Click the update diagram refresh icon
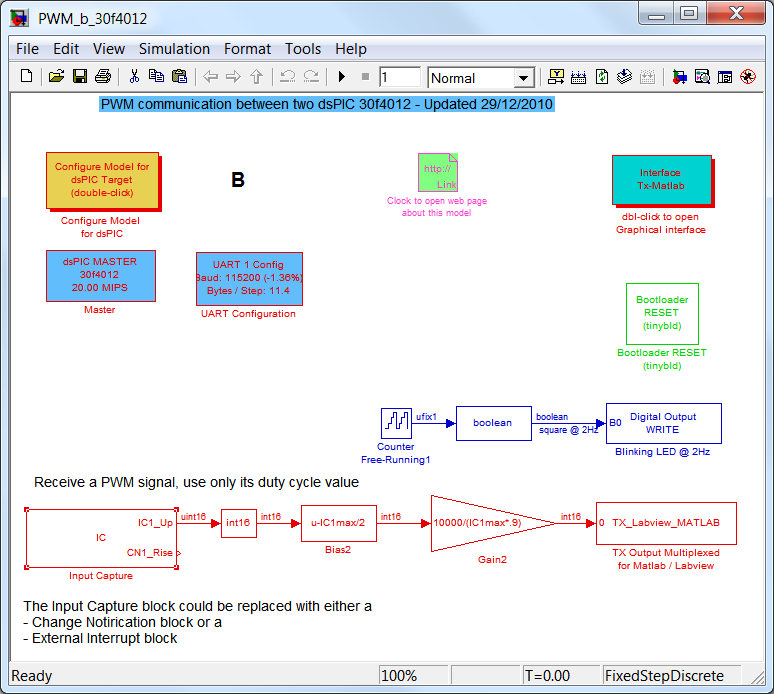This screenshot has width=774, height=694. (602, 77)
